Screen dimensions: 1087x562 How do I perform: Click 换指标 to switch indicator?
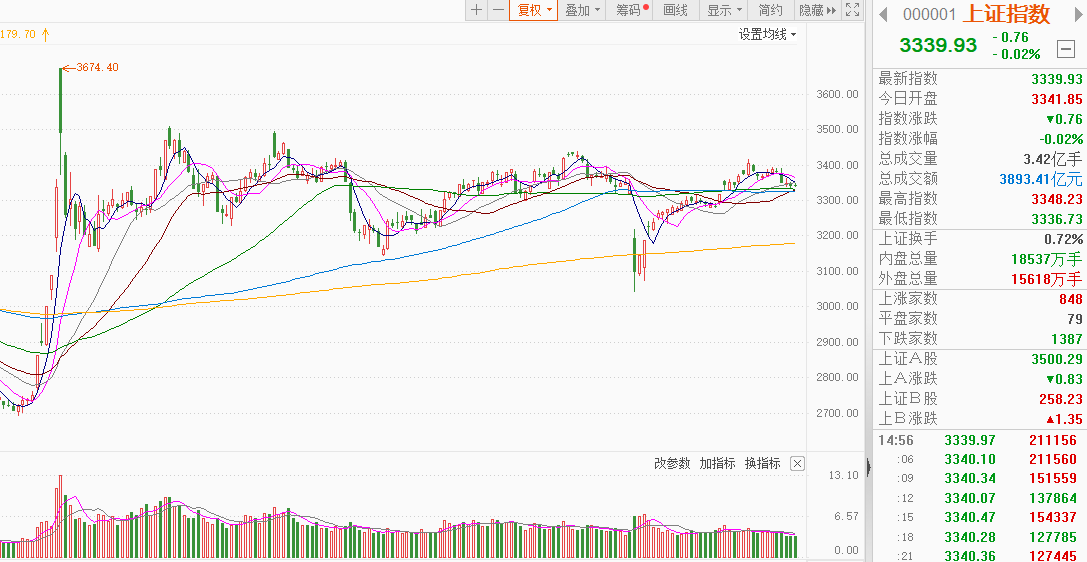pos(762,463)
